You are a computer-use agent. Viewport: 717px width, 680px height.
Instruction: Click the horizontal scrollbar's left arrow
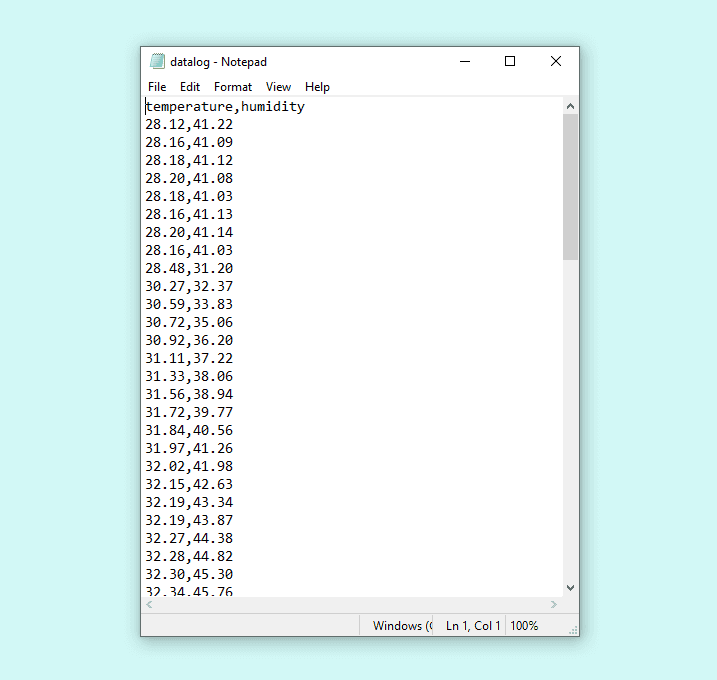(x=150, y=605)
